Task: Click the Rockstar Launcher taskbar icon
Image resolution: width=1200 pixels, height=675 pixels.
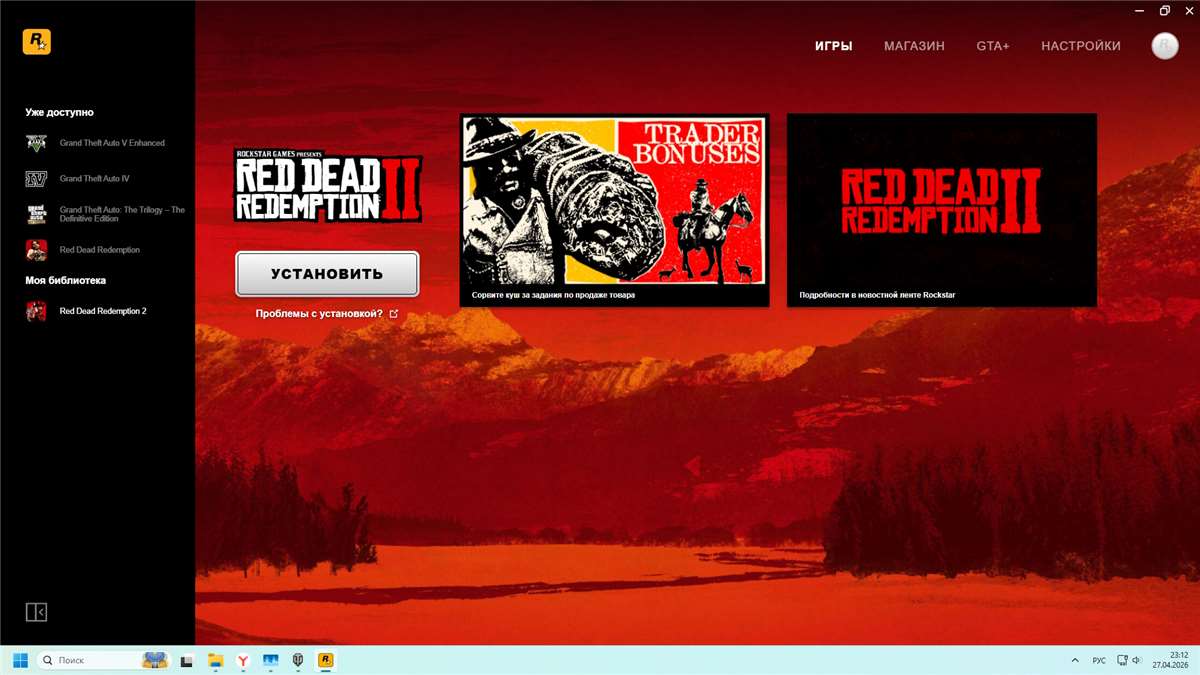Action: coord(326,661)
